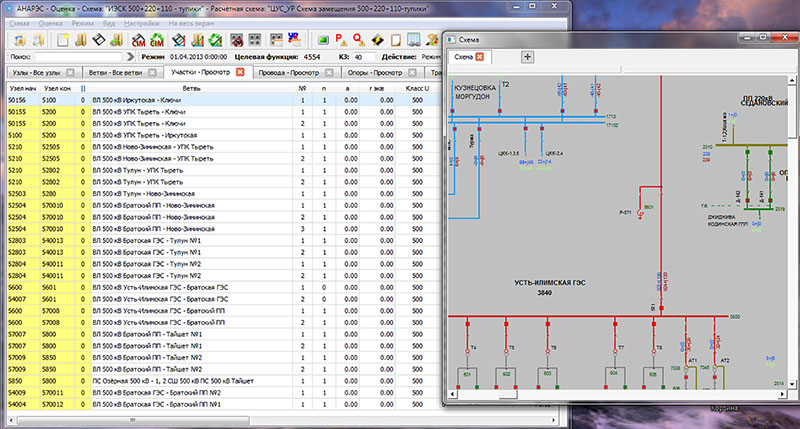This screenshot has height=429, width=800.
Task: Click the first folder icon in toolbar
Action: (20, 40)
